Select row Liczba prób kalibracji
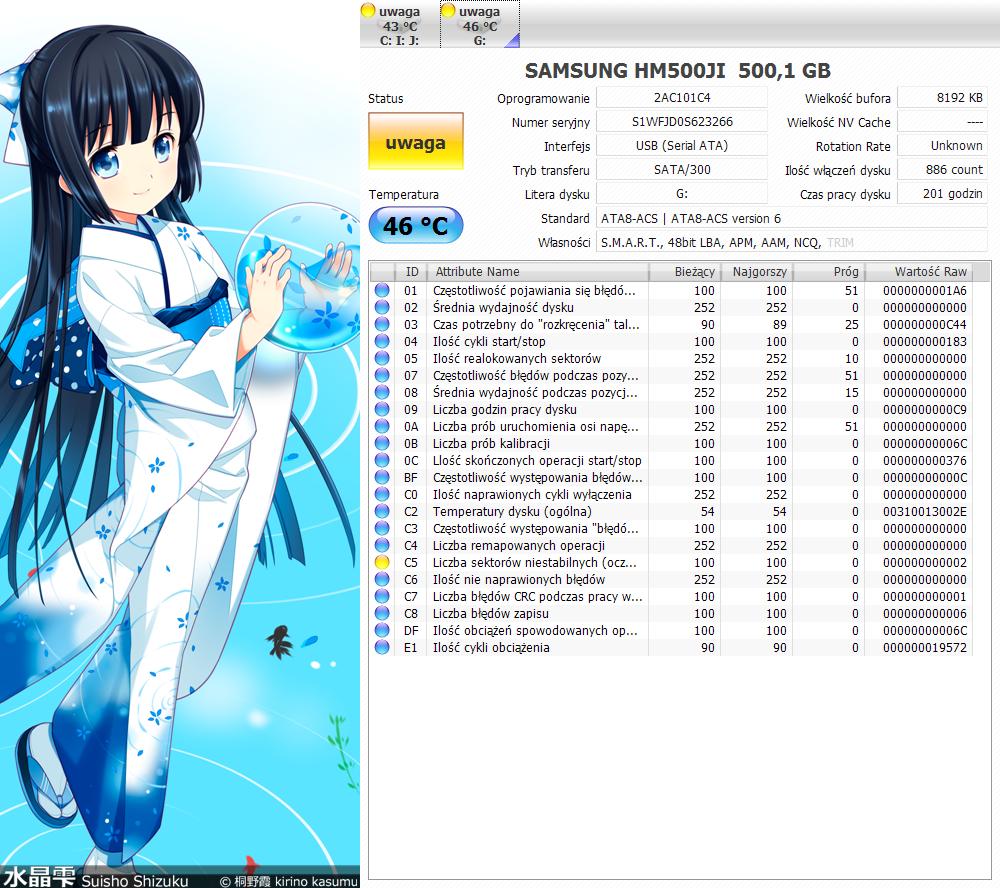Screen dimensions: 1000x888 (671, 443)
